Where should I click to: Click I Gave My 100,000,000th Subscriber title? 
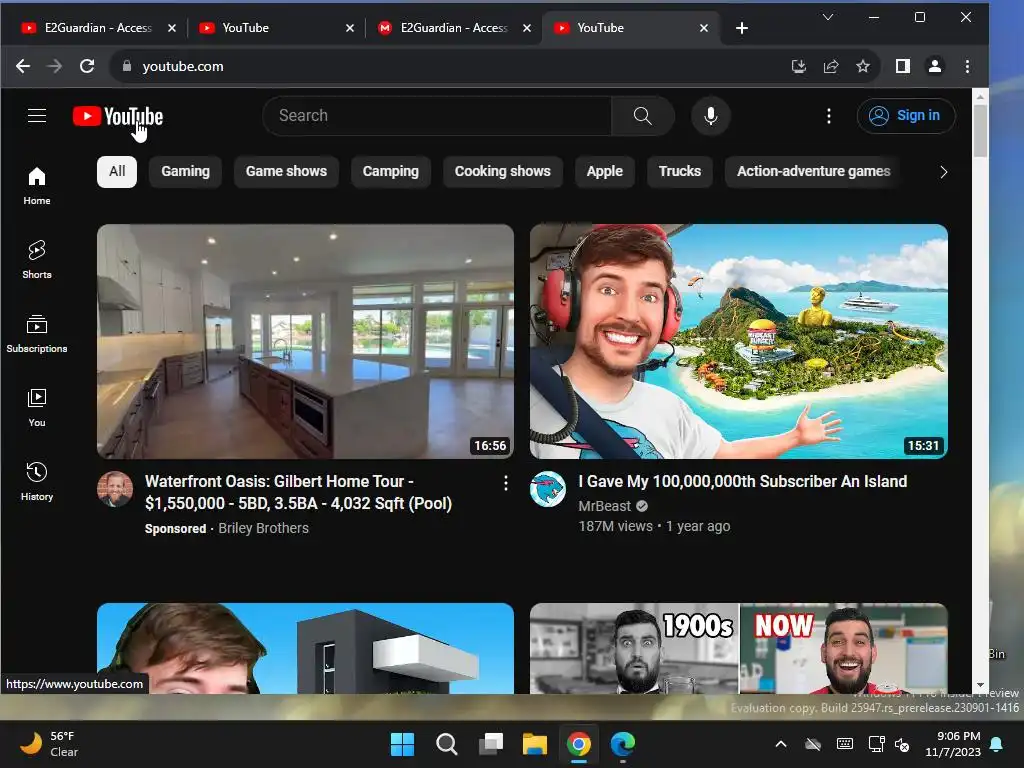pyautogui.click(x=743, y=481)
